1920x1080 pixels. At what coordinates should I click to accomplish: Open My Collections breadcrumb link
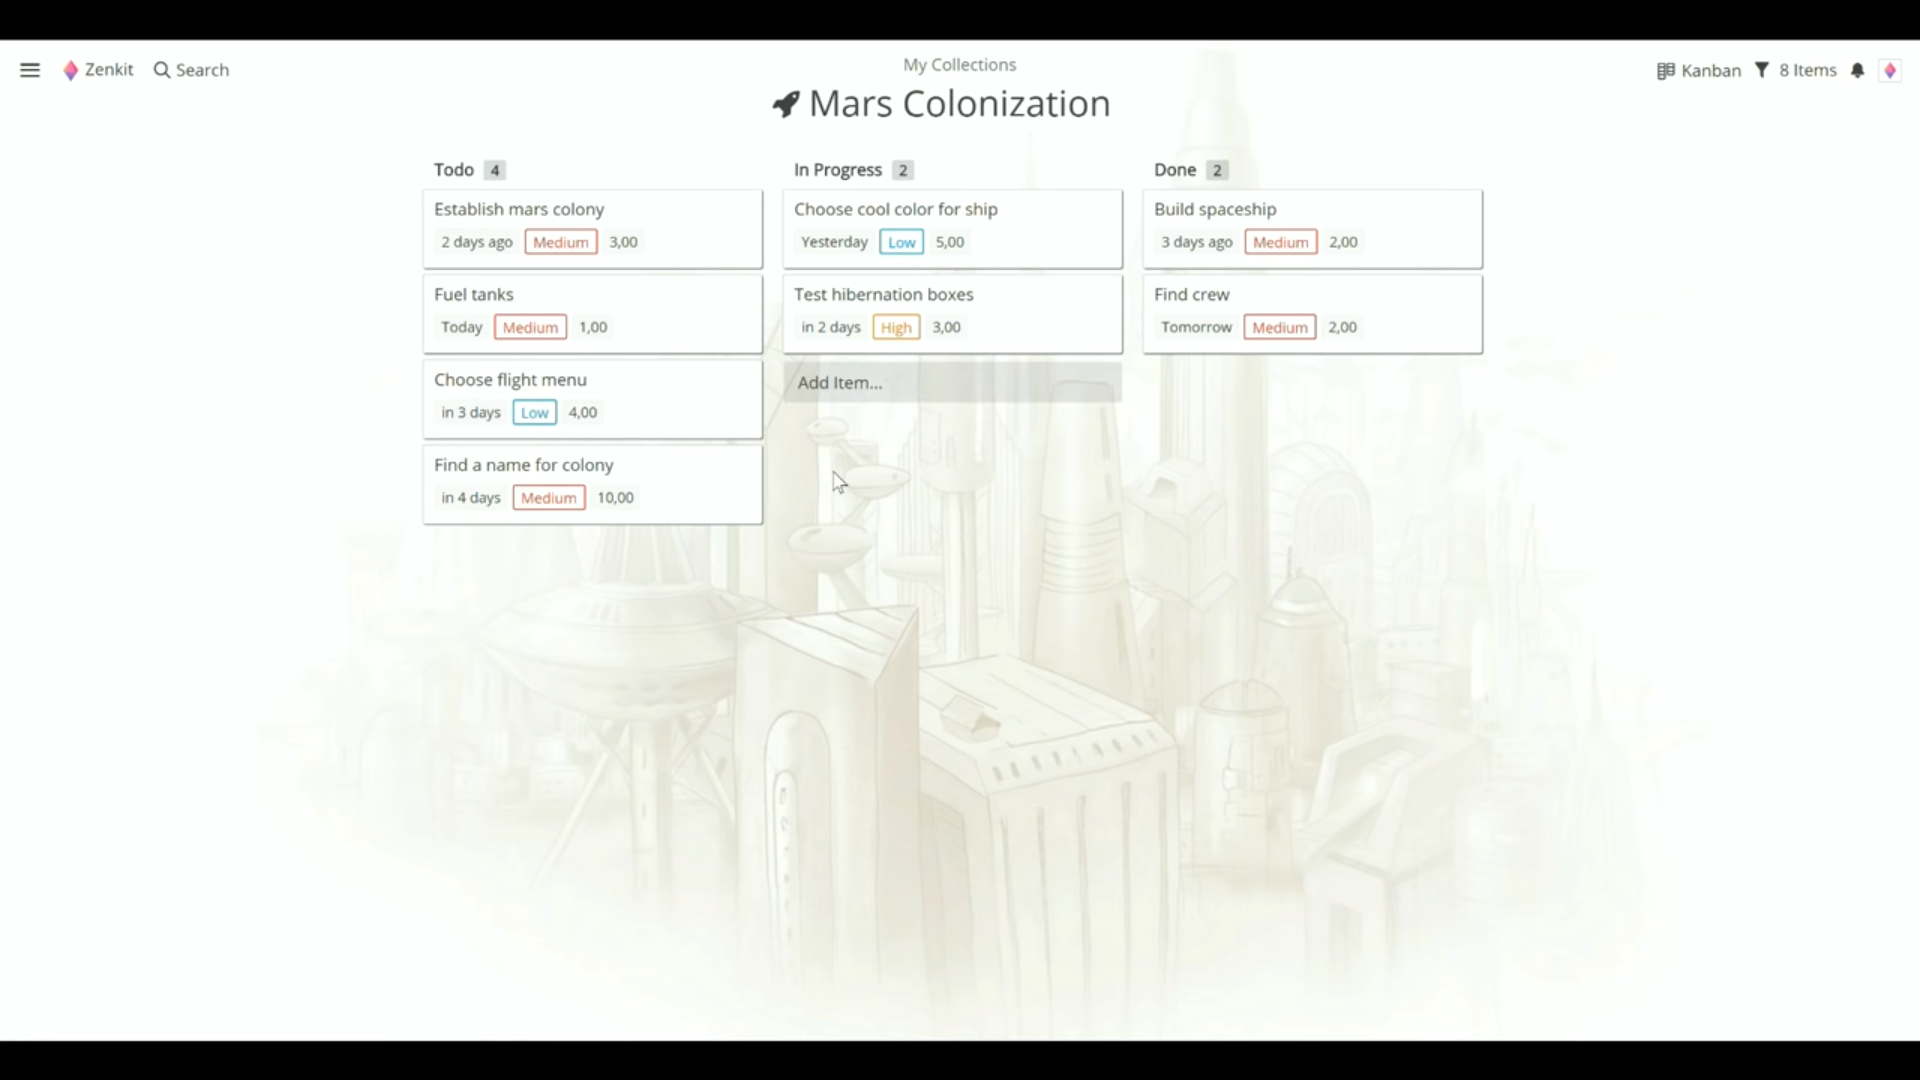(x=959, y=65)
